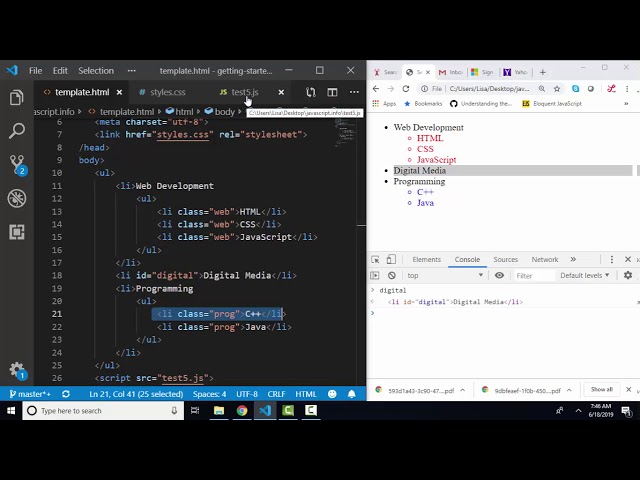Image resolution: width=640 pixels, height=480 pixels.
Task: Reload the Chrome page
Action: [406, 89]
